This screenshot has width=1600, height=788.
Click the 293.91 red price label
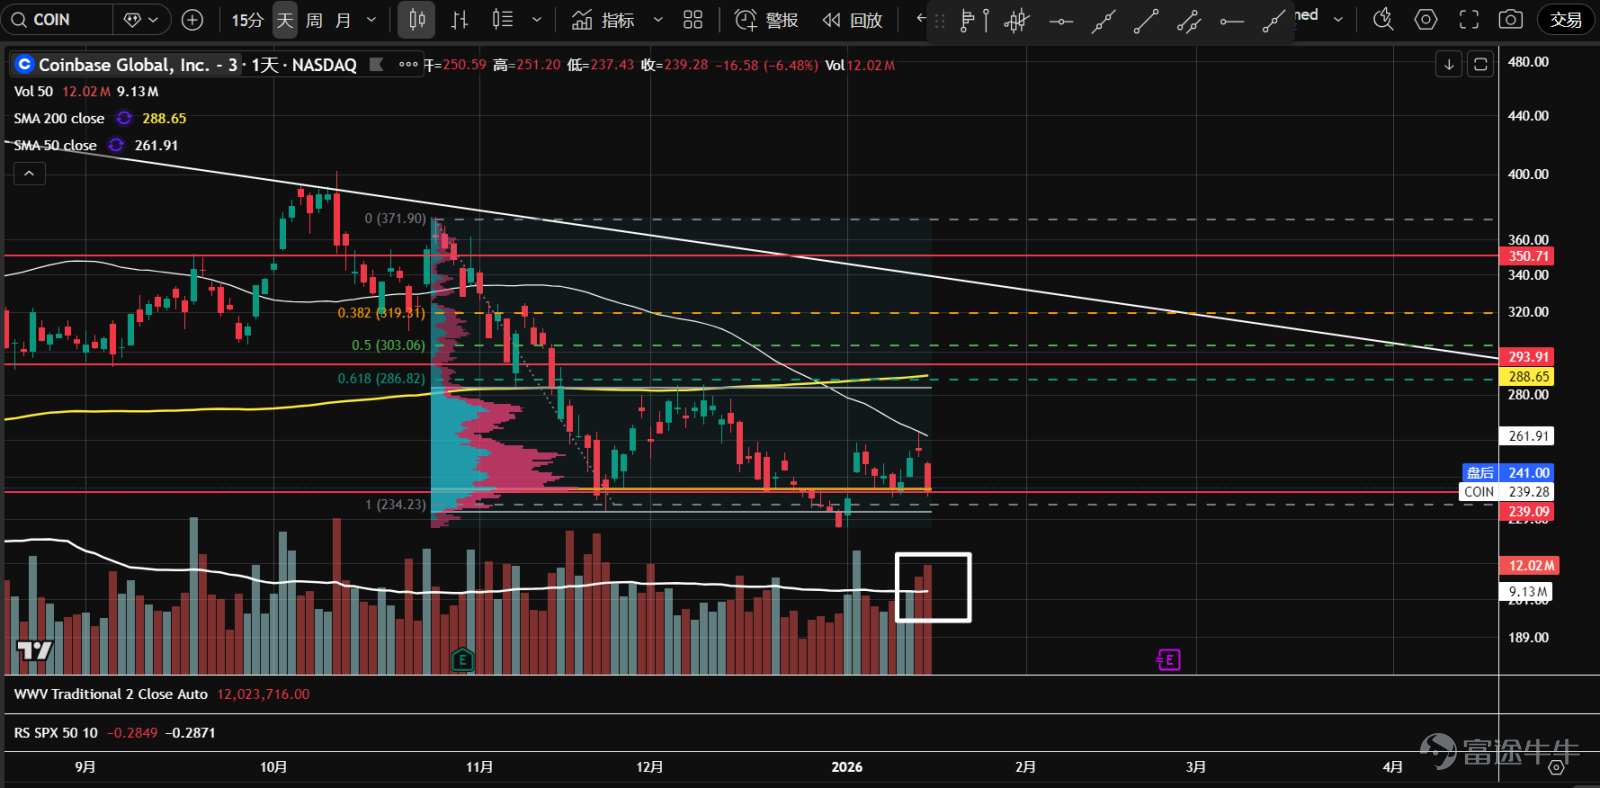[1528, 357]
